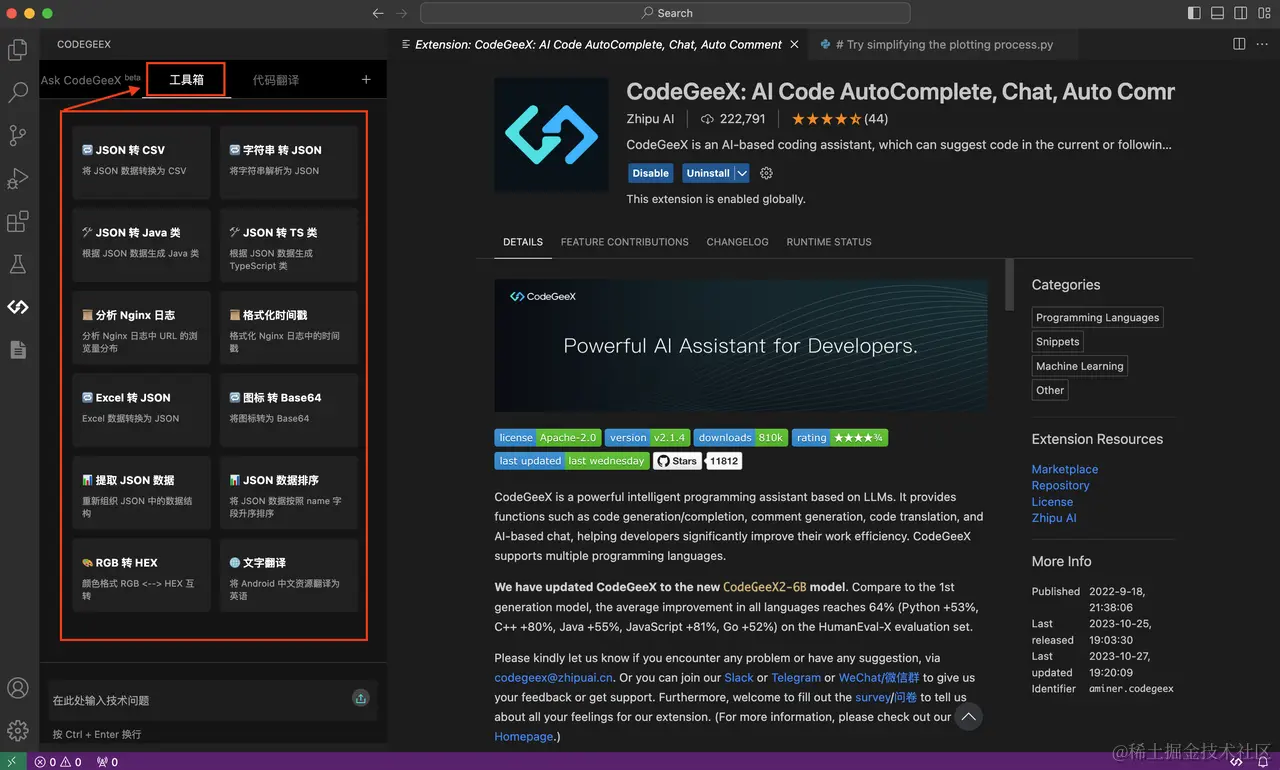
Task: Open the Zhipu AI resource link
Action: [x=1054, y=518]
